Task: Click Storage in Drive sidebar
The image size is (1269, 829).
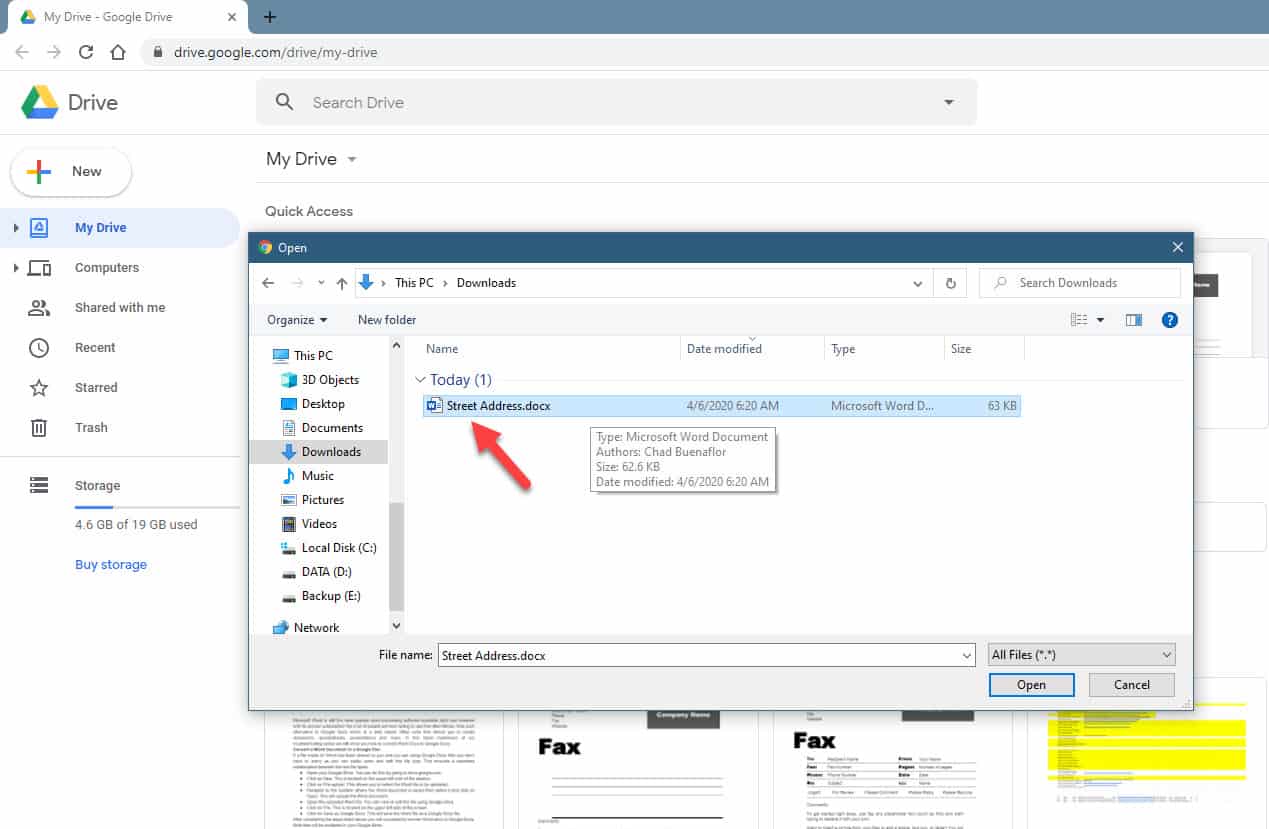Action: coord(97,486)
